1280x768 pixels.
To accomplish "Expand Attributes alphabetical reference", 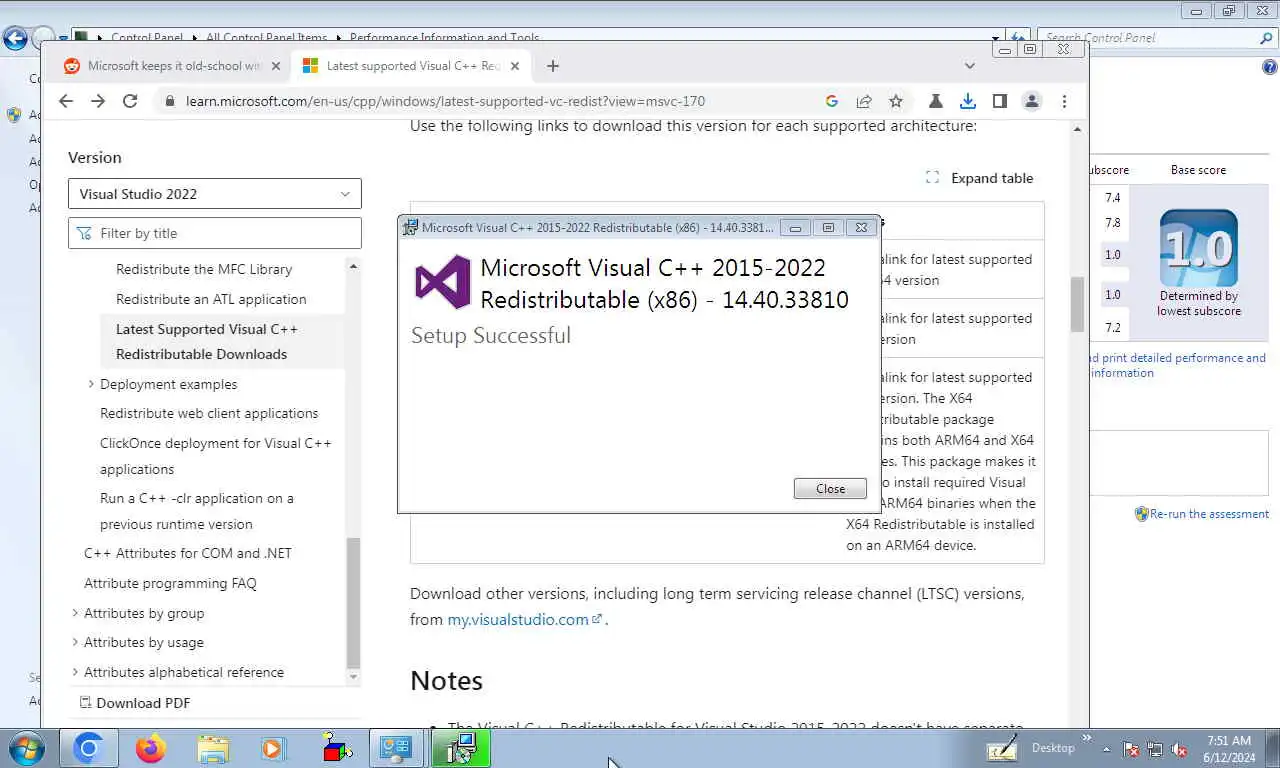I will (75, 672).
